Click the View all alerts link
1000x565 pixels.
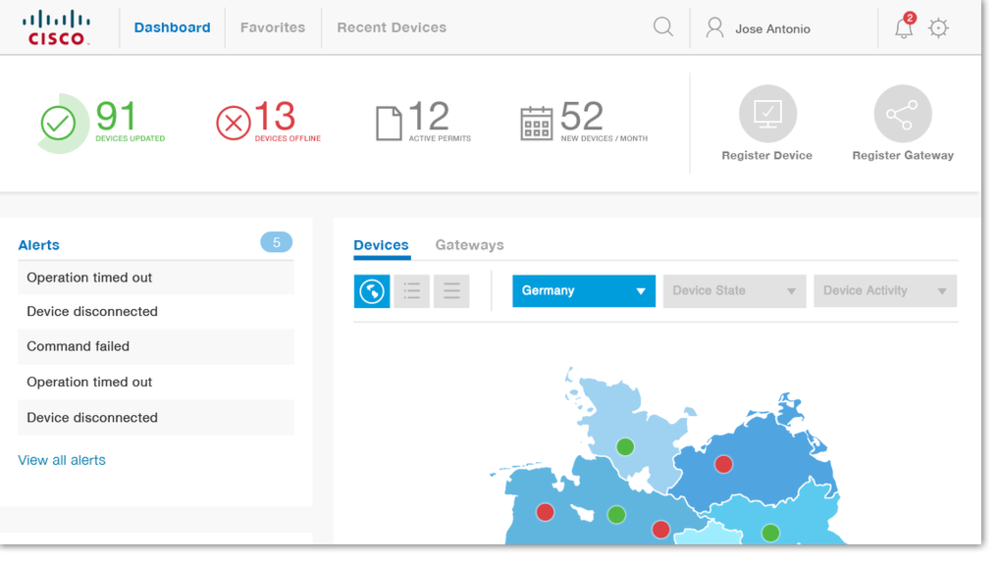62,460
